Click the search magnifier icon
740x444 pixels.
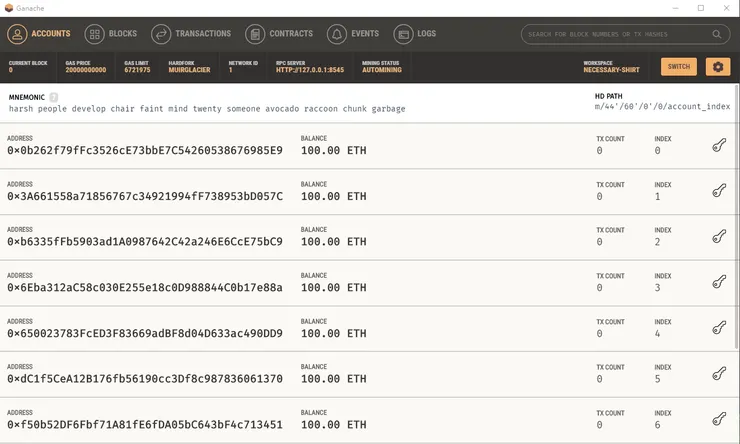tap(716, 34)
